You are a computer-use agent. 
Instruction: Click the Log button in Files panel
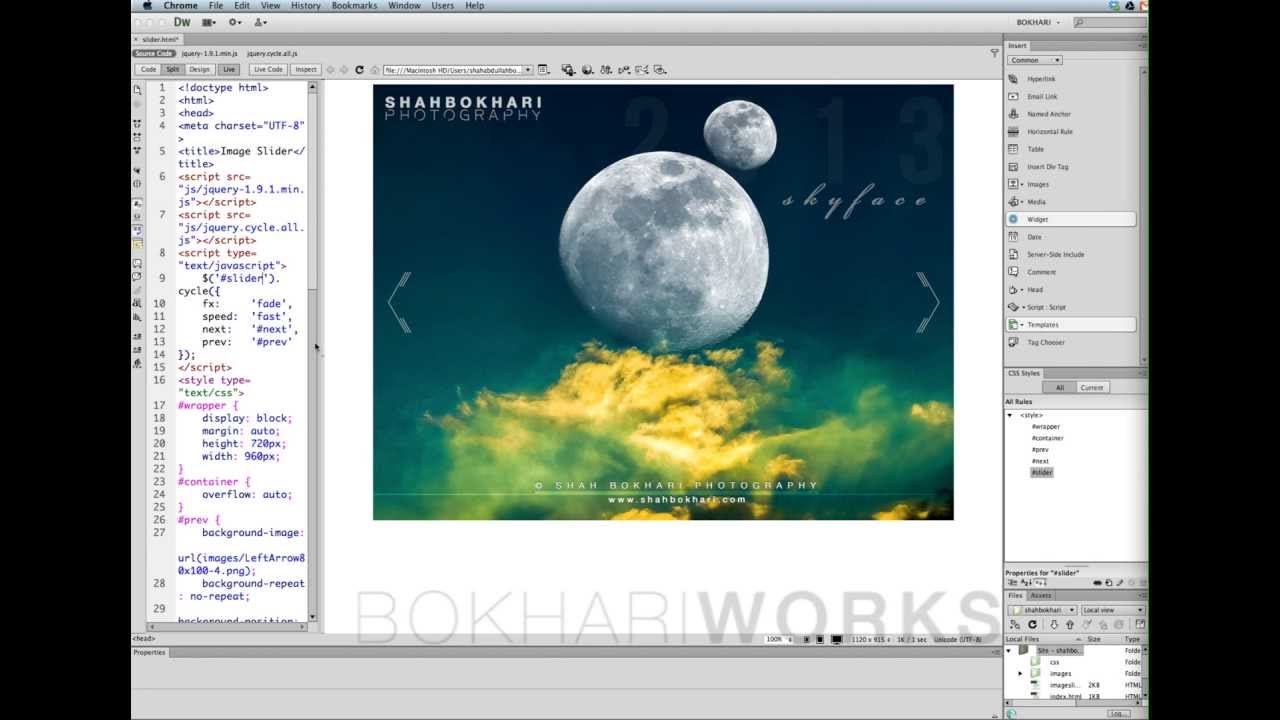point(1118,714)
